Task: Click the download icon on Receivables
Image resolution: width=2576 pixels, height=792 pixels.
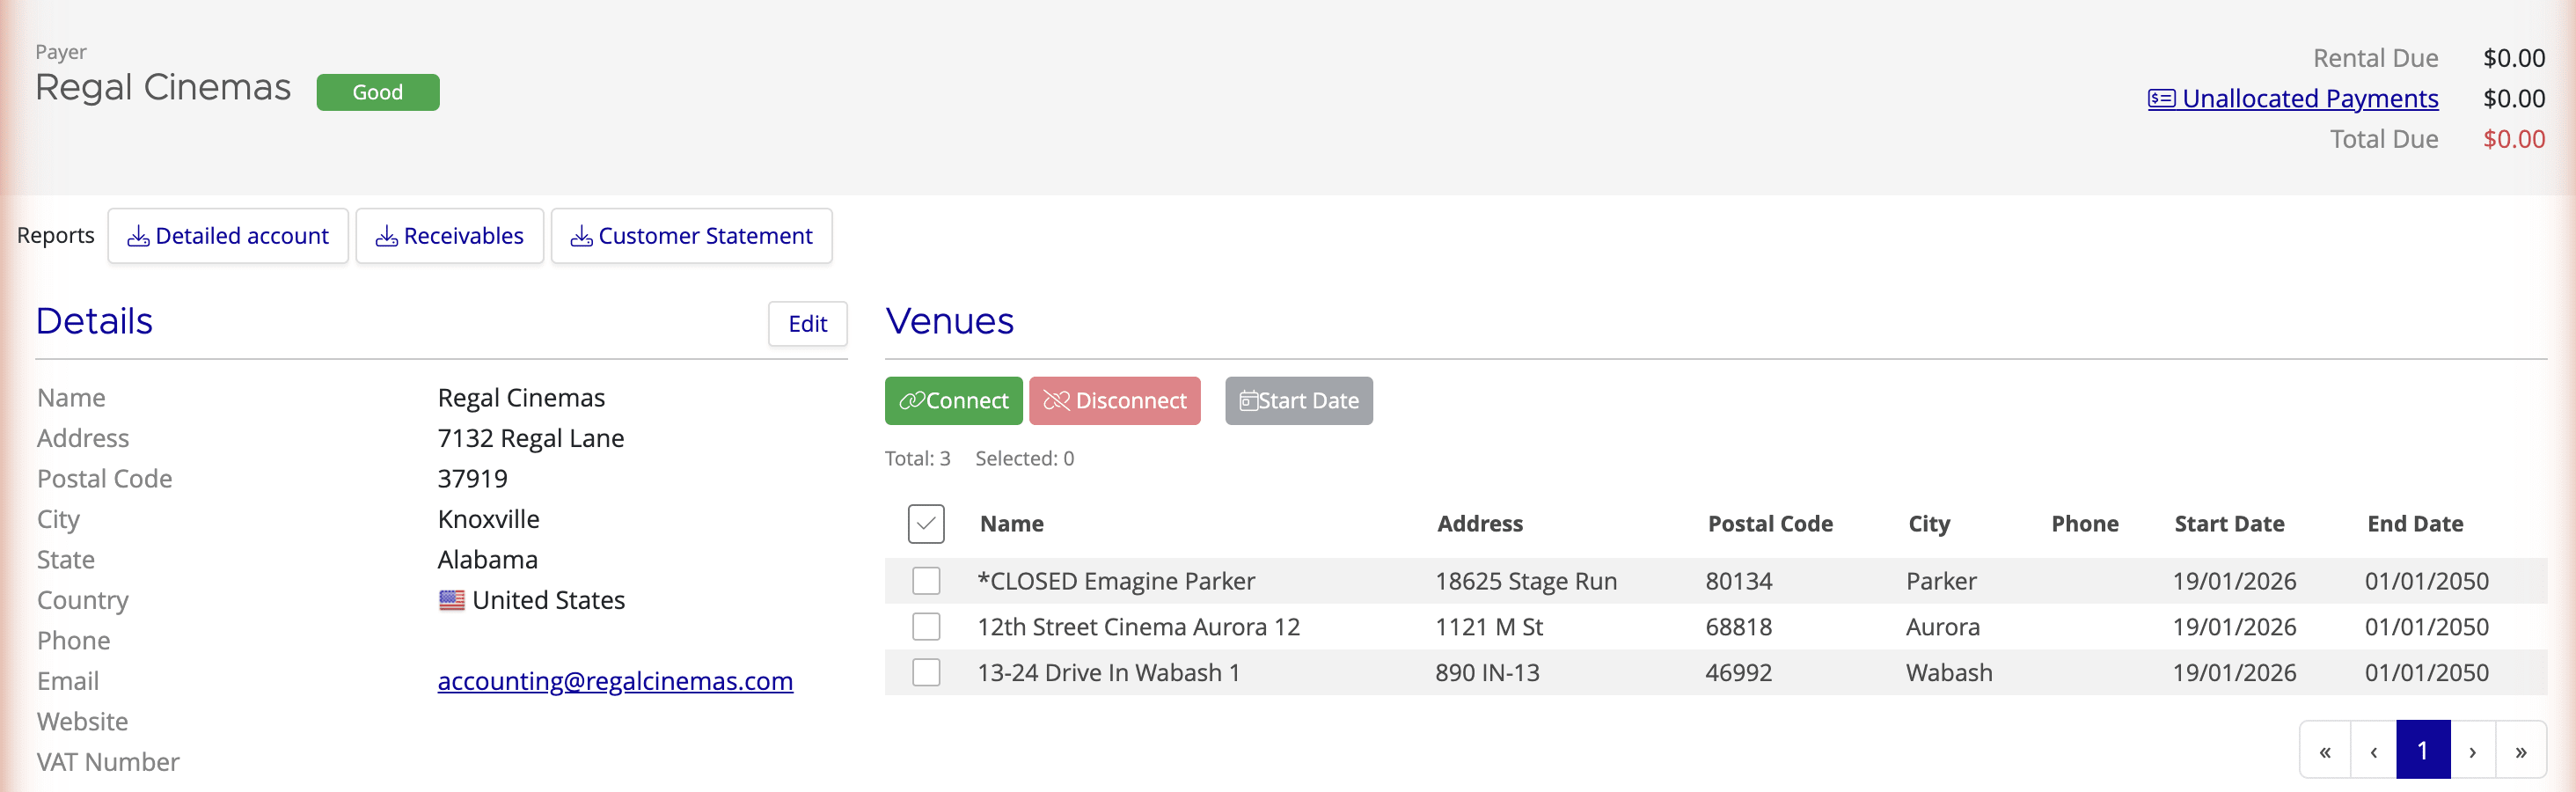Action: (388, 236)
